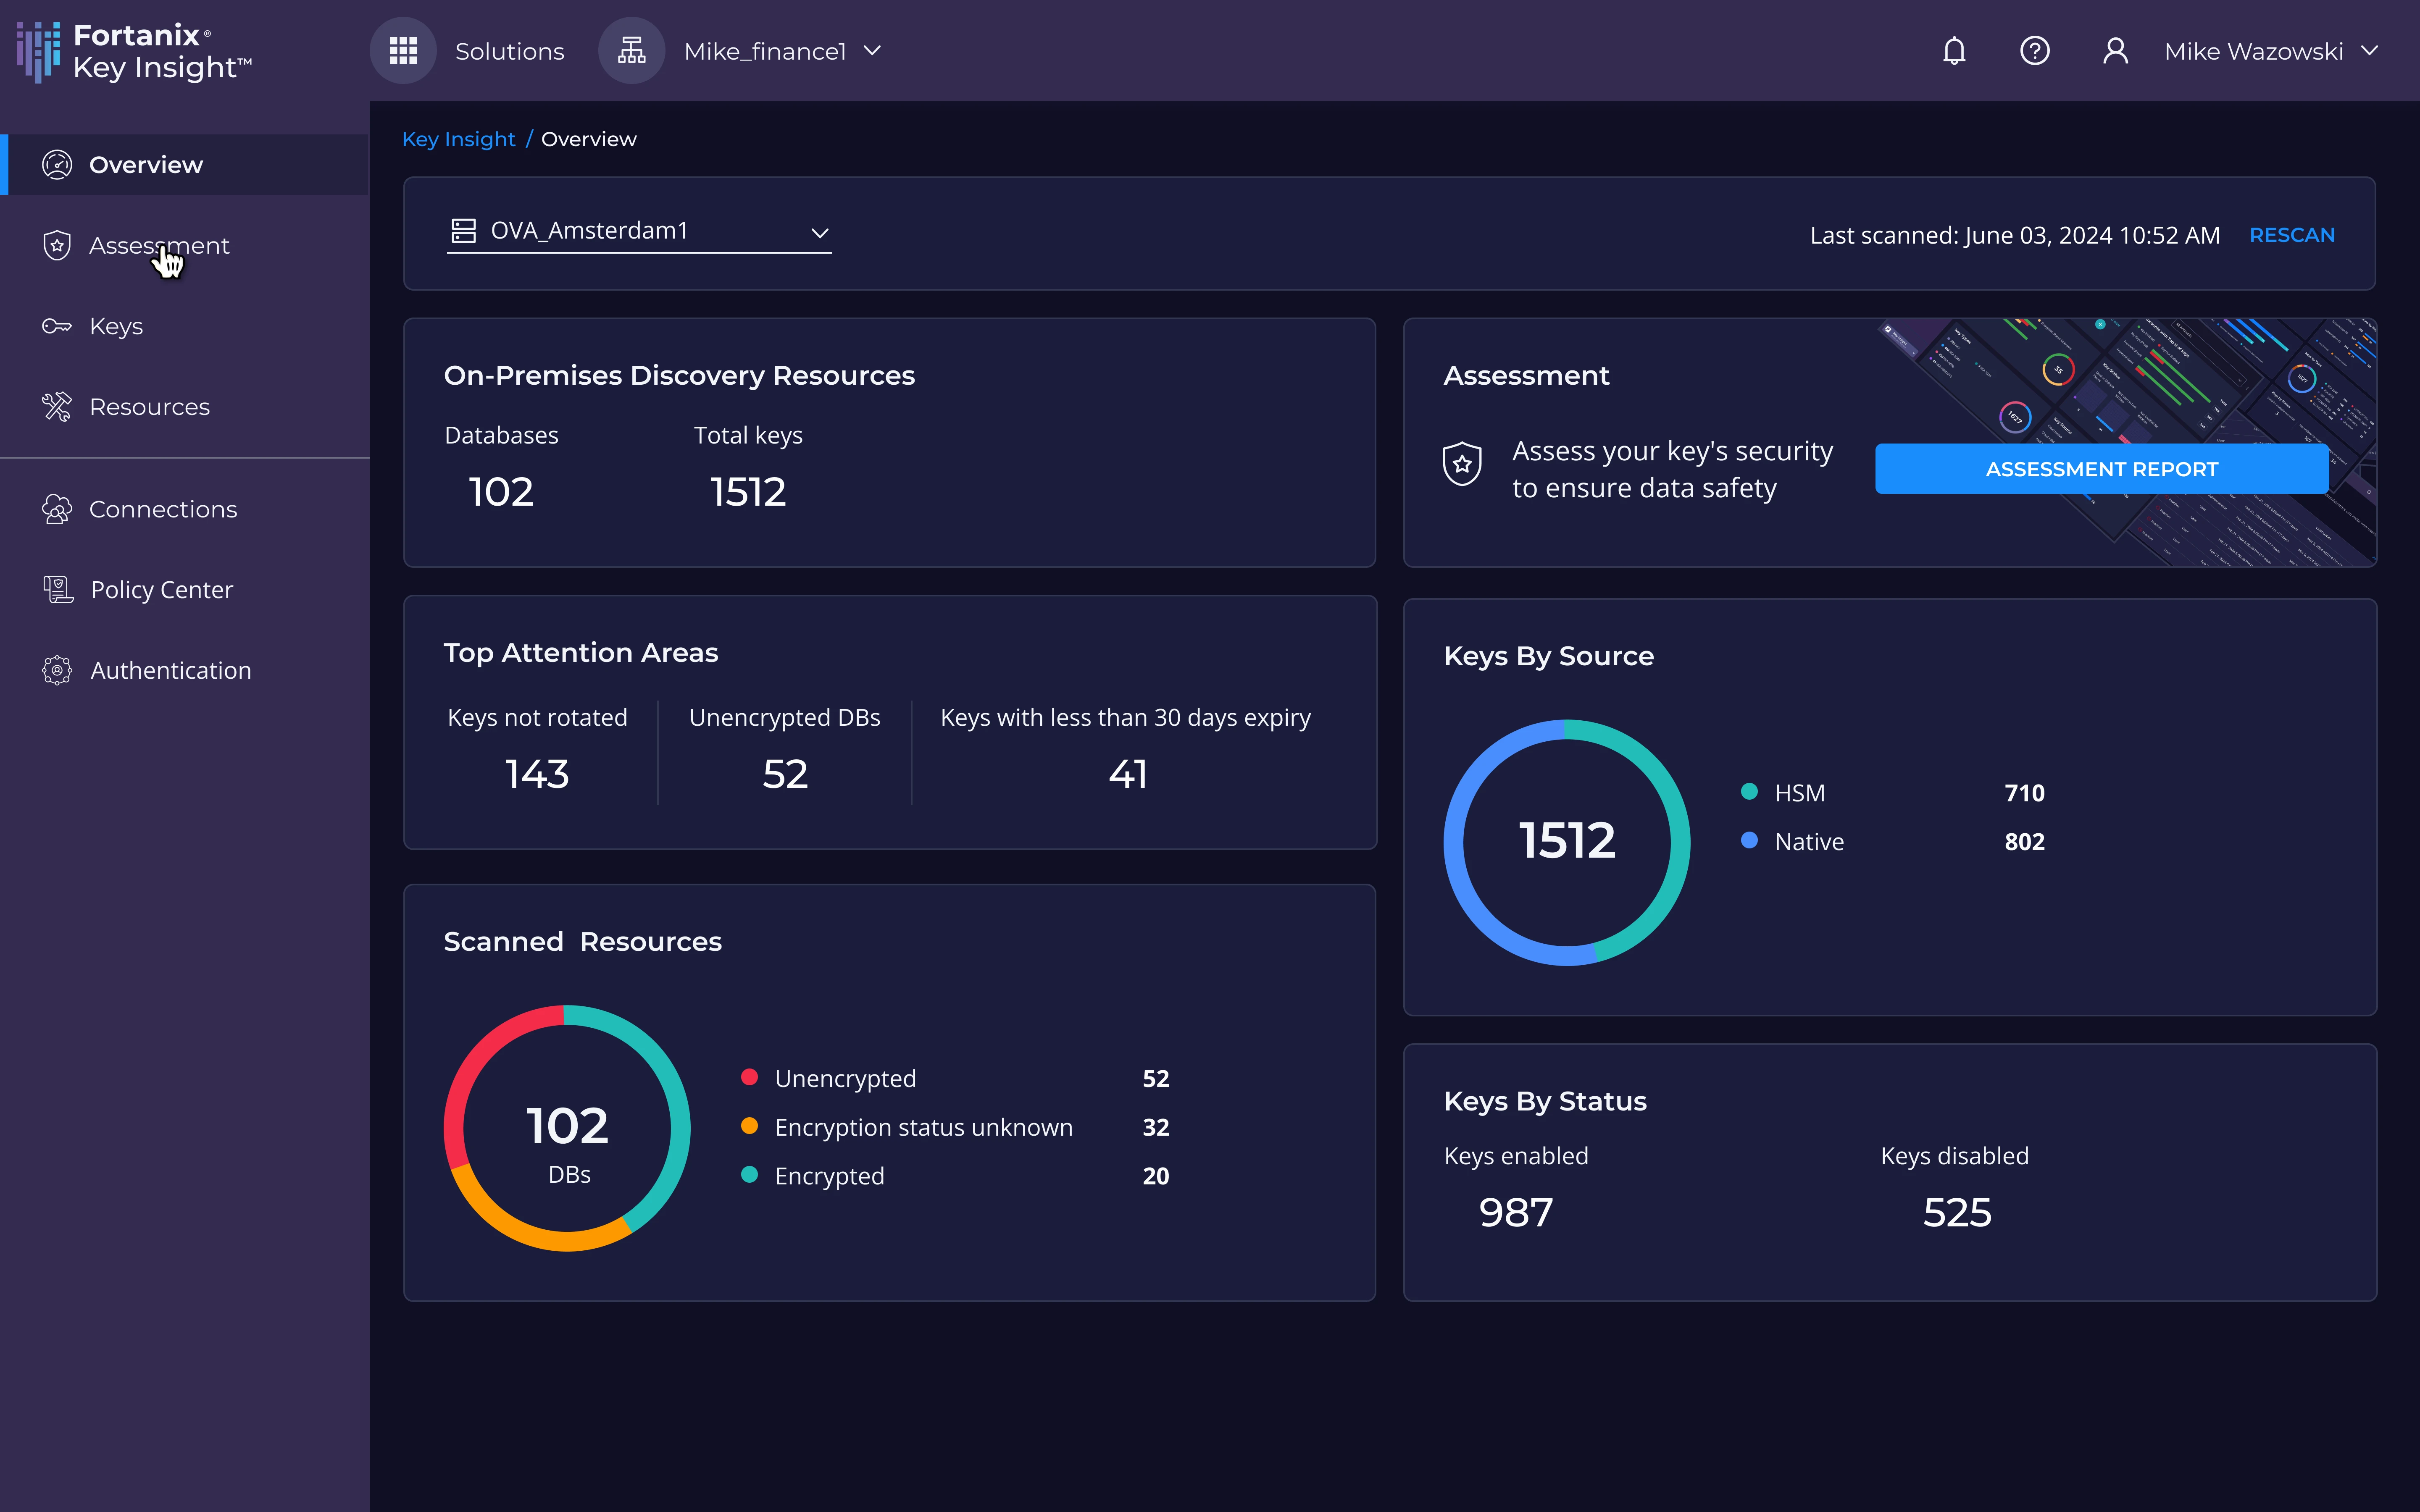Open Authentication in the sidebar

[185, 670]
